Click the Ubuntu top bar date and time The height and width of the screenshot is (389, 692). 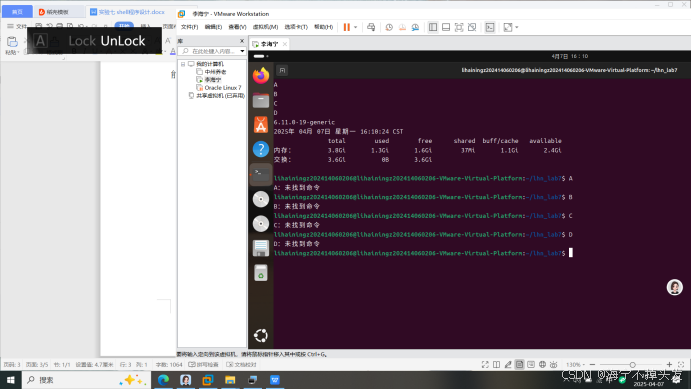click(570, 57)
